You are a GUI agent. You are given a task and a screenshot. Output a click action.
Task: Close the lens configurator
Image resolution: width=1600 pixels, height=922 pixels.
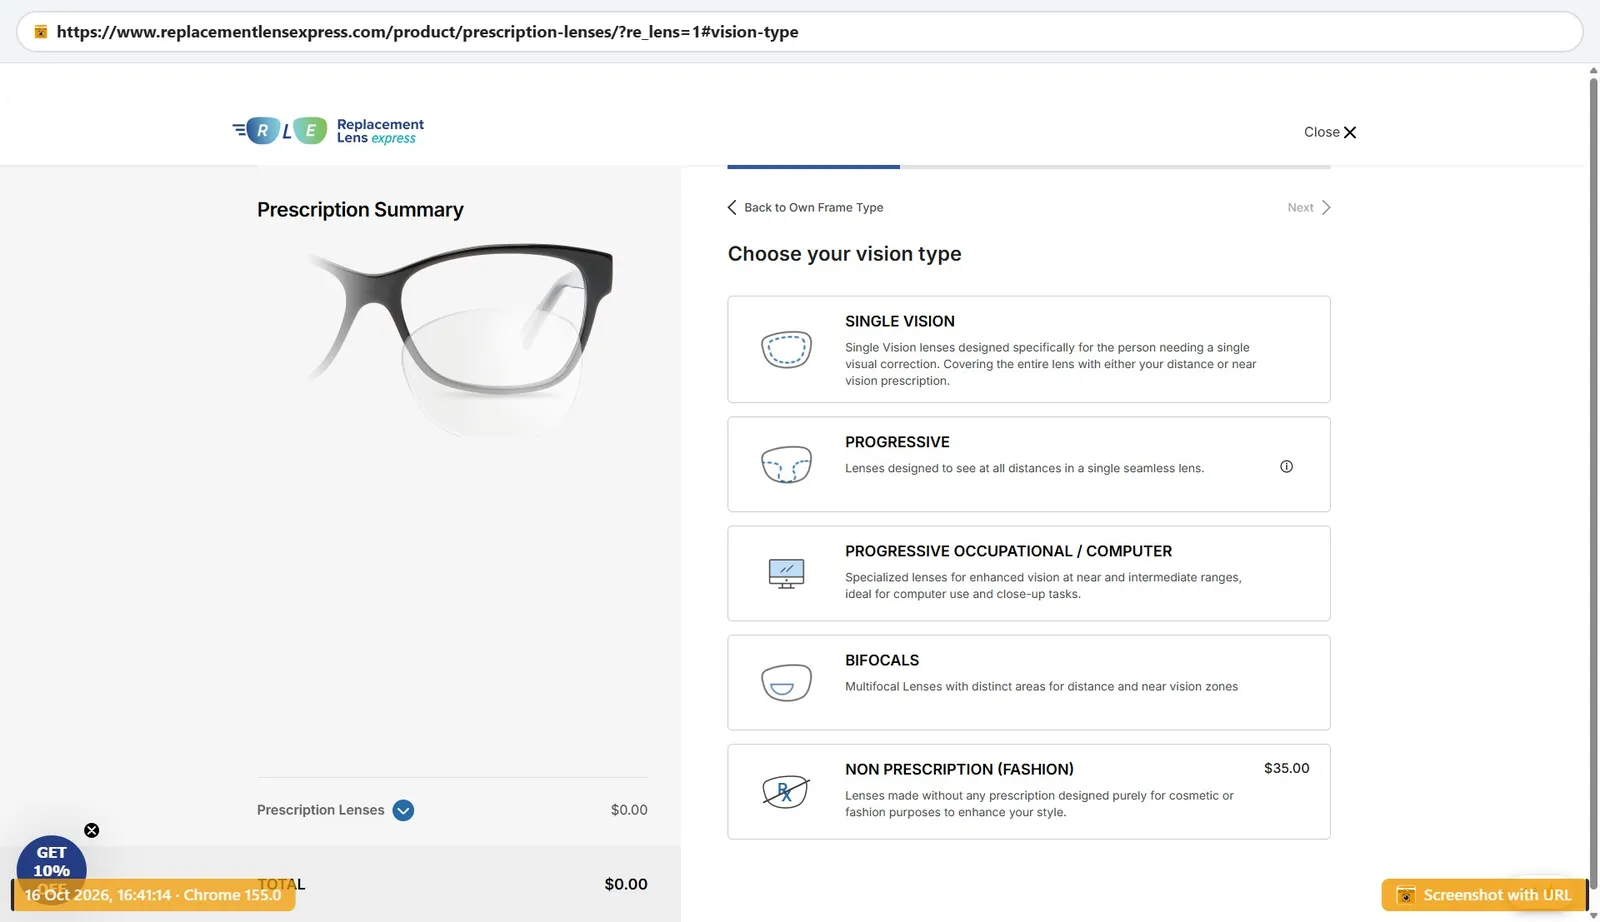point(1330,132)
